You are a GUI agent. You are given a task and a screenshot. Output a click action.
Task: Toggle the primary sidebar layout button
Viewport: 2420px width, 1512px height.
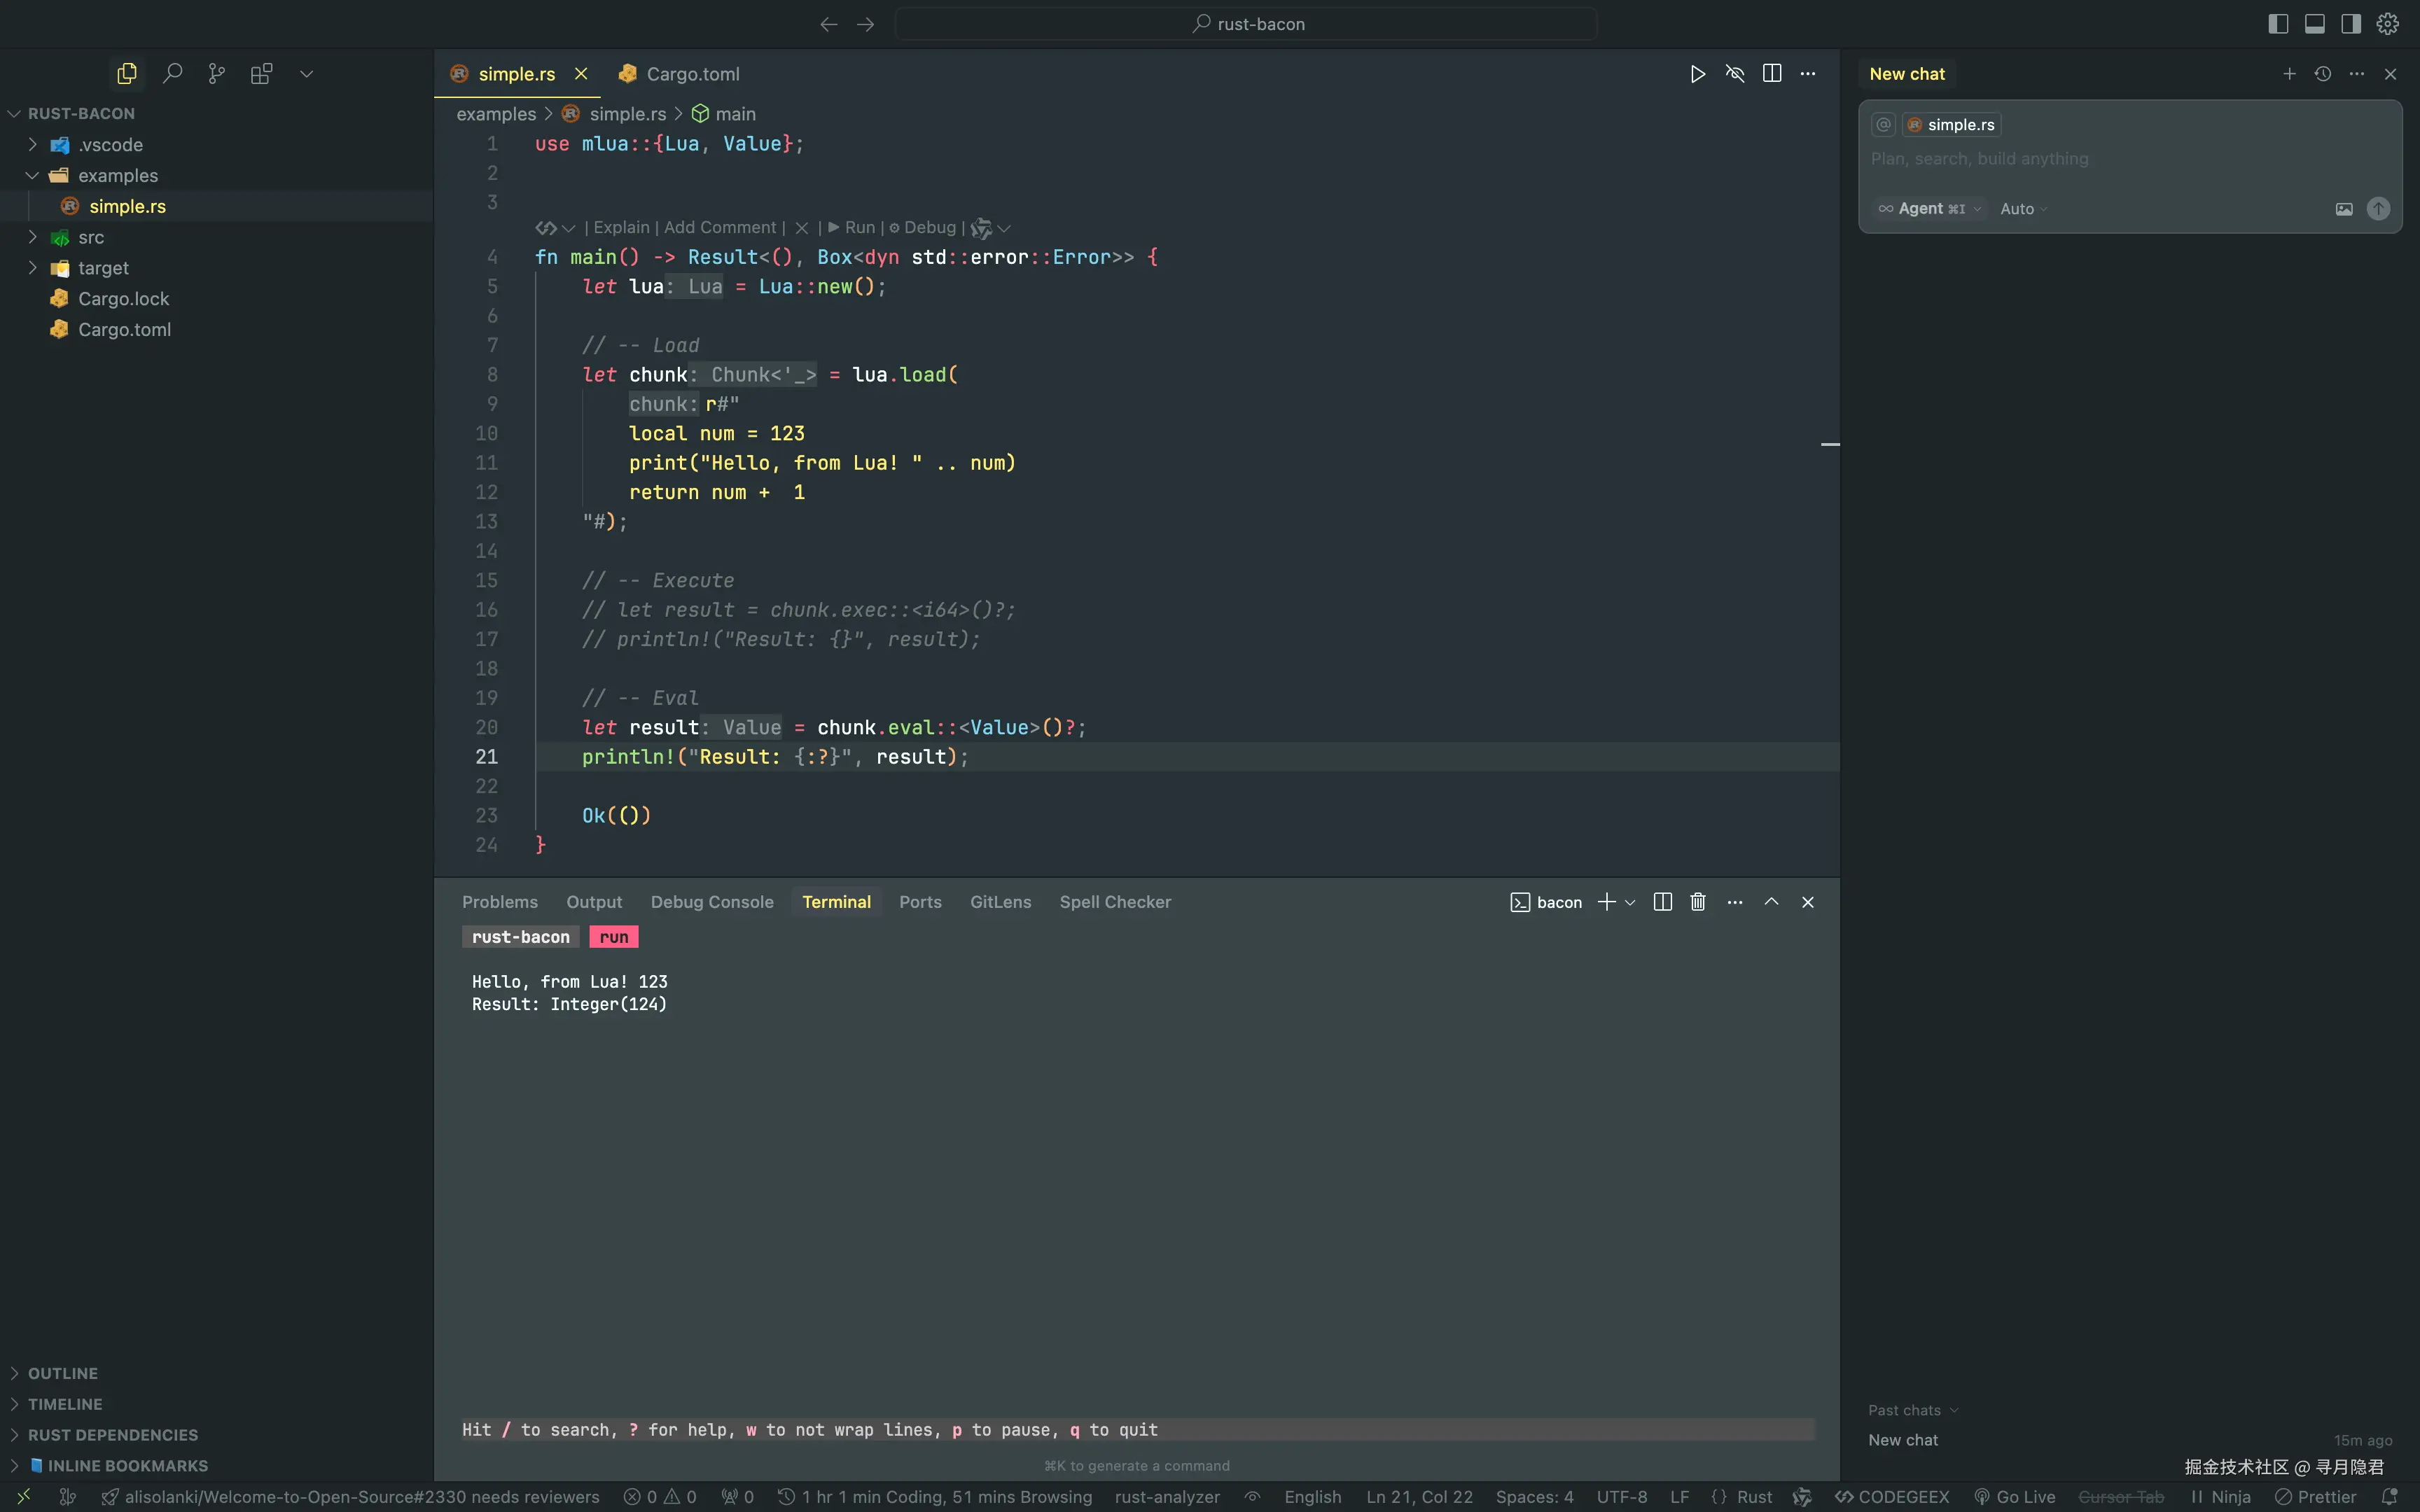pos(2278,24)
